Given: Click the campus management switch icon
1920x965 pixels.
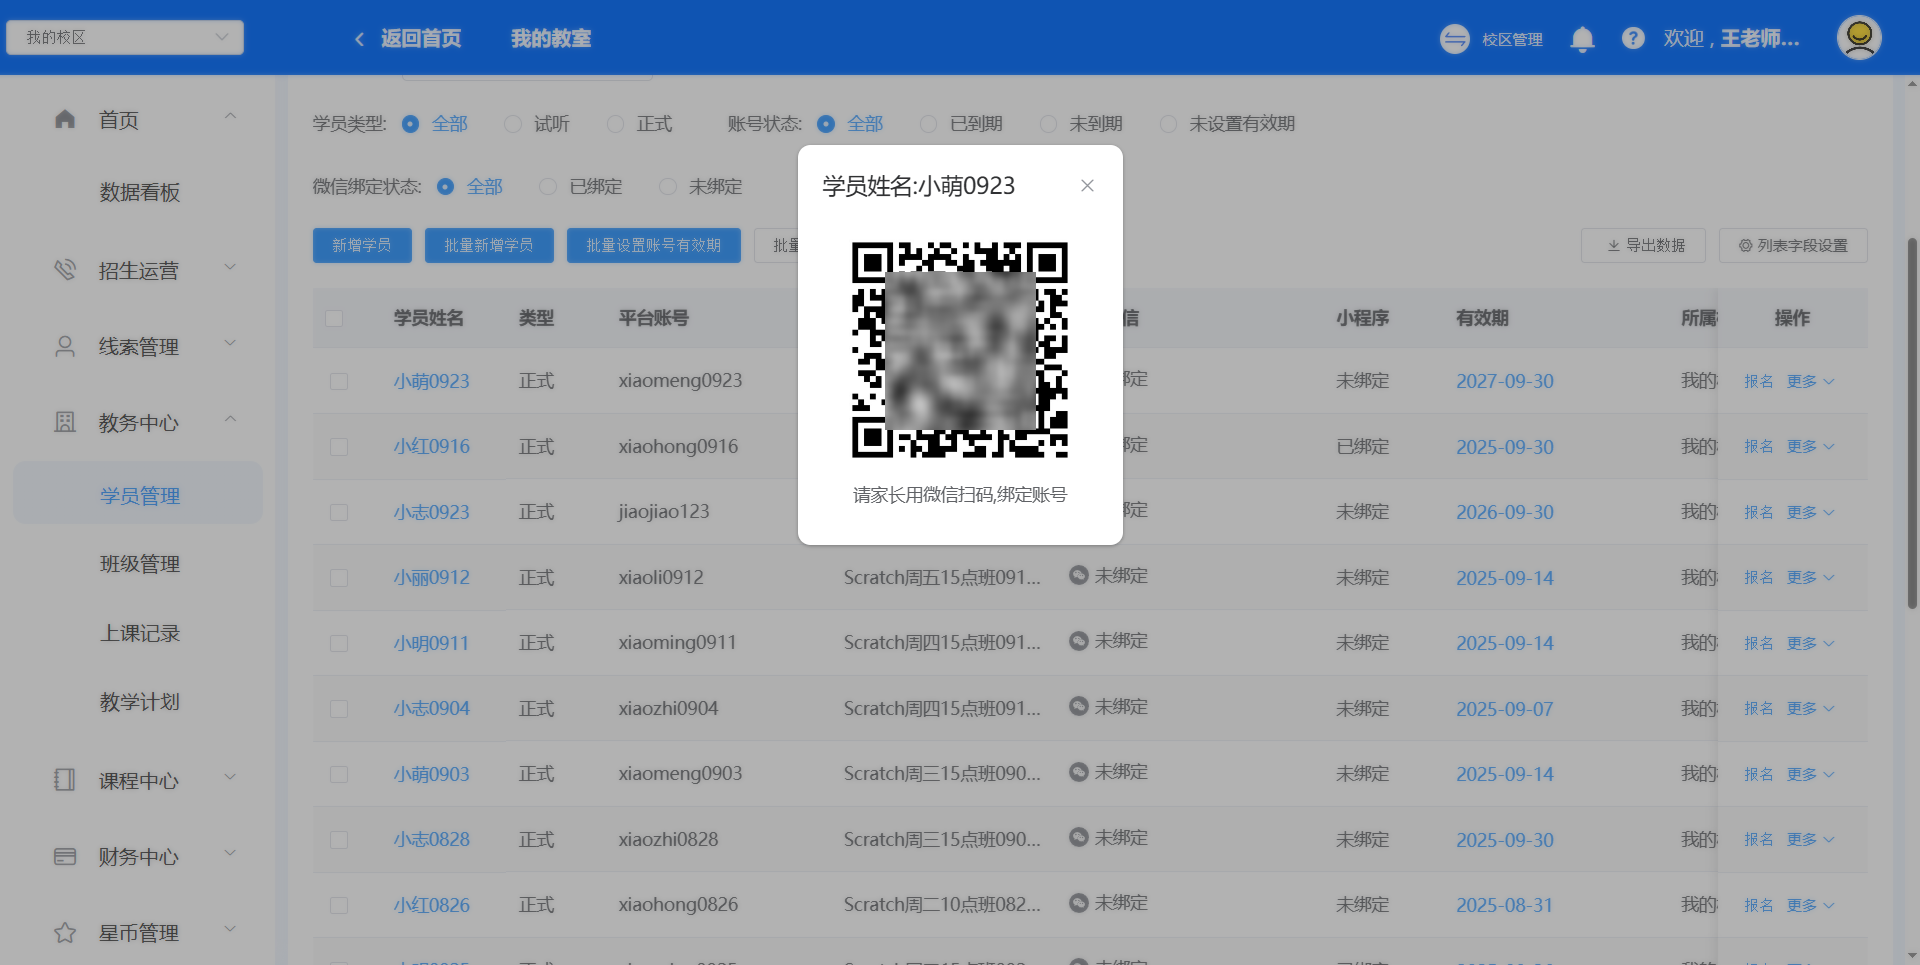Looking at the screenshot, I should [1455, 39].
